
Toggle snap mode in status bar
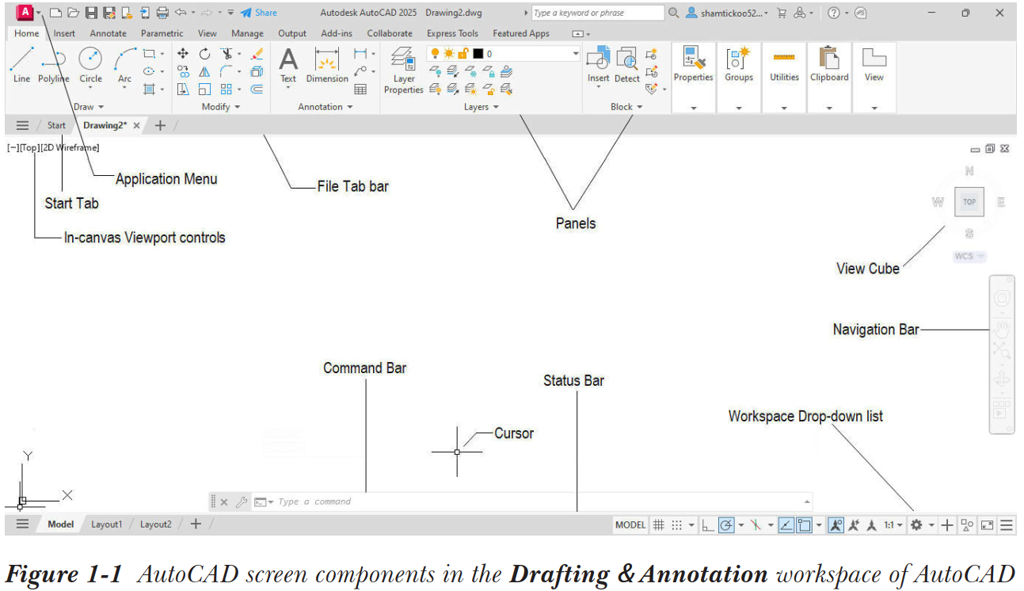pyautogui.click(x=677, y=524)
